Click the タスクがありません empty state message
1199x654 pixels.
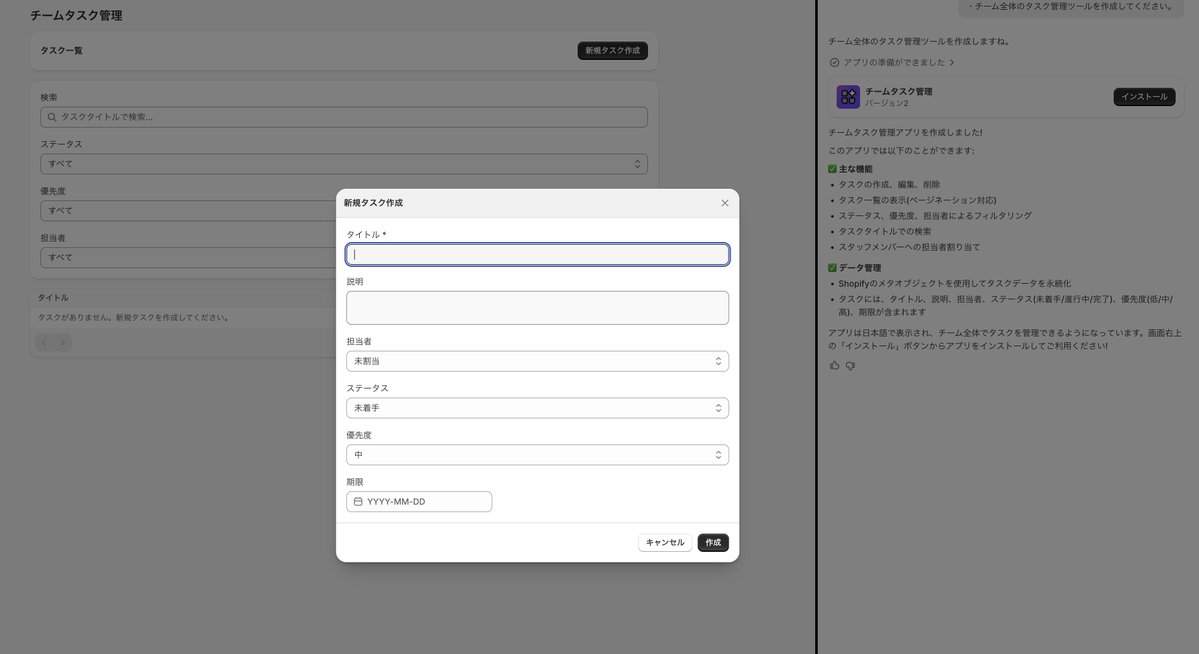(133, 317)
